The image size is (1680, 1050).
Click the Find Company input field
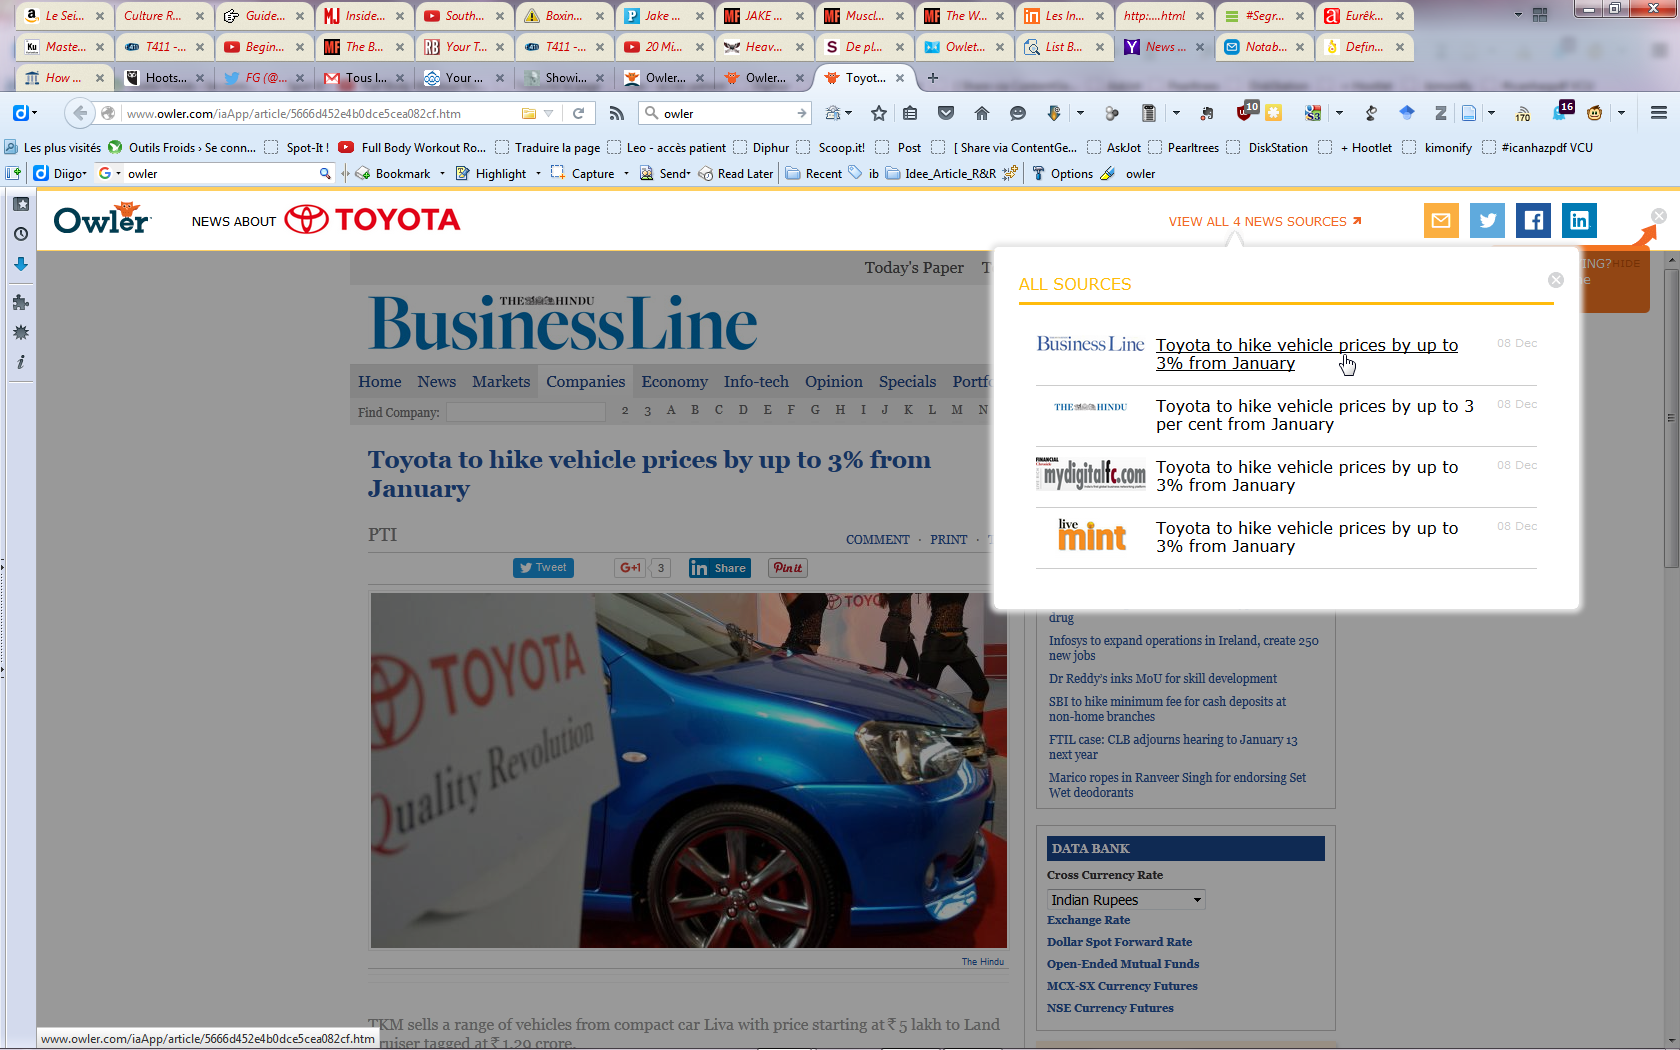tap(526, 412)
